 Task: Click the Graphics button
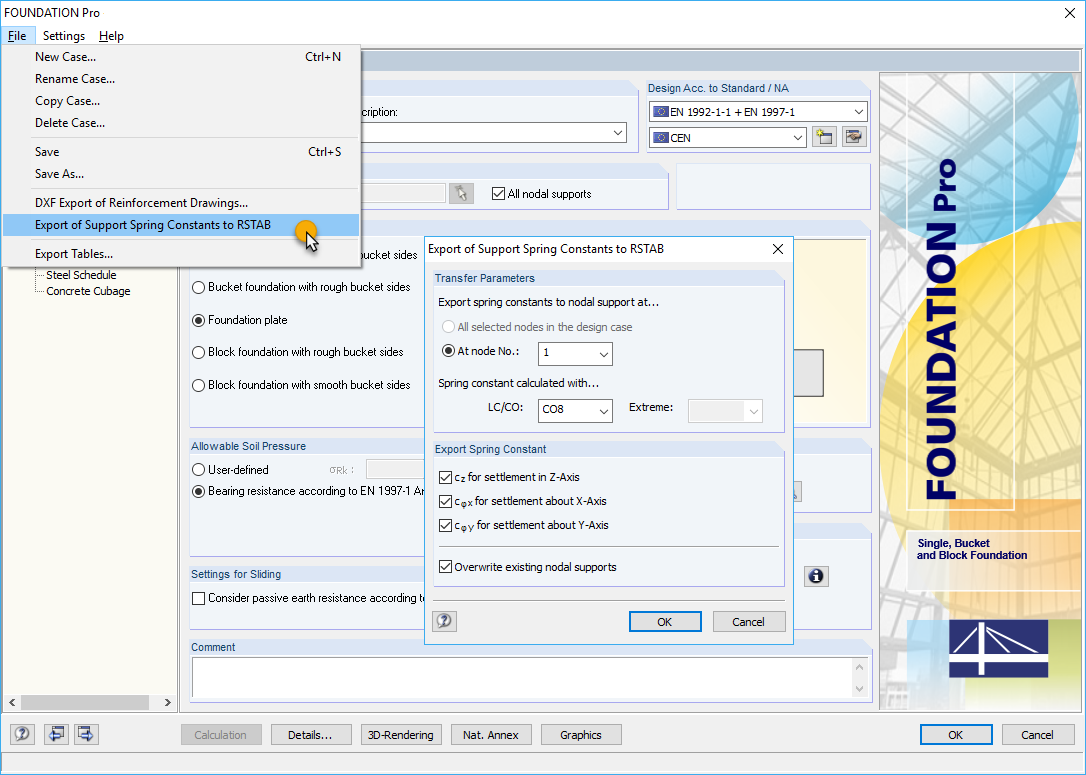(x=581, y=735)
